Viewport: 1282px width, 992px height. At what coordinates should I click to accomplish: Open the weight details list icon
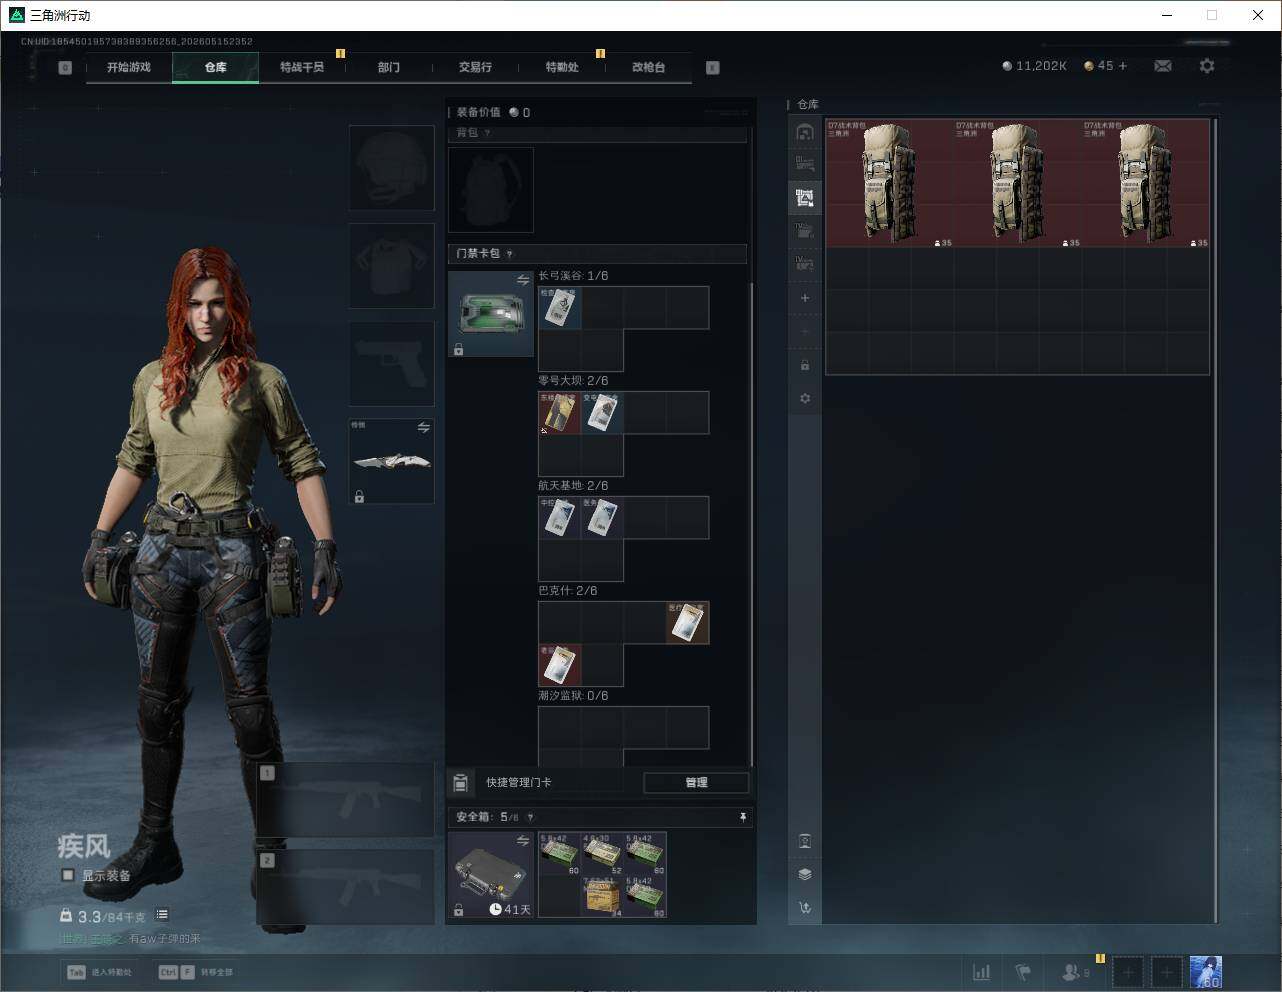(x=162, y=915)
